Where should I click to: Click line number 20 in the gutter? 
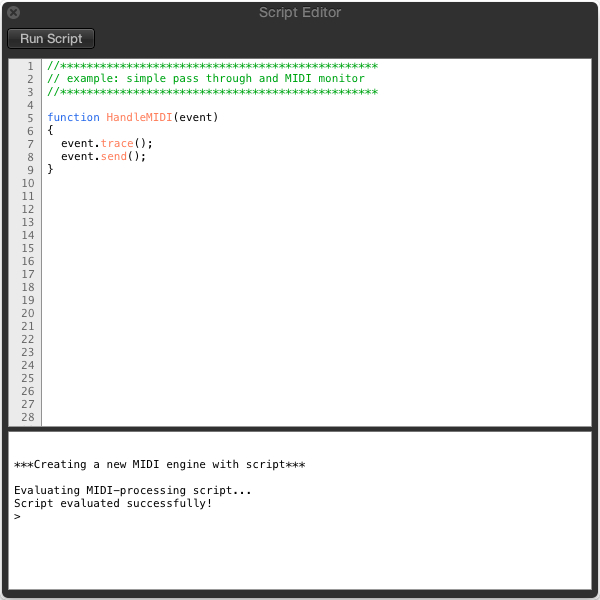[27, 313]
